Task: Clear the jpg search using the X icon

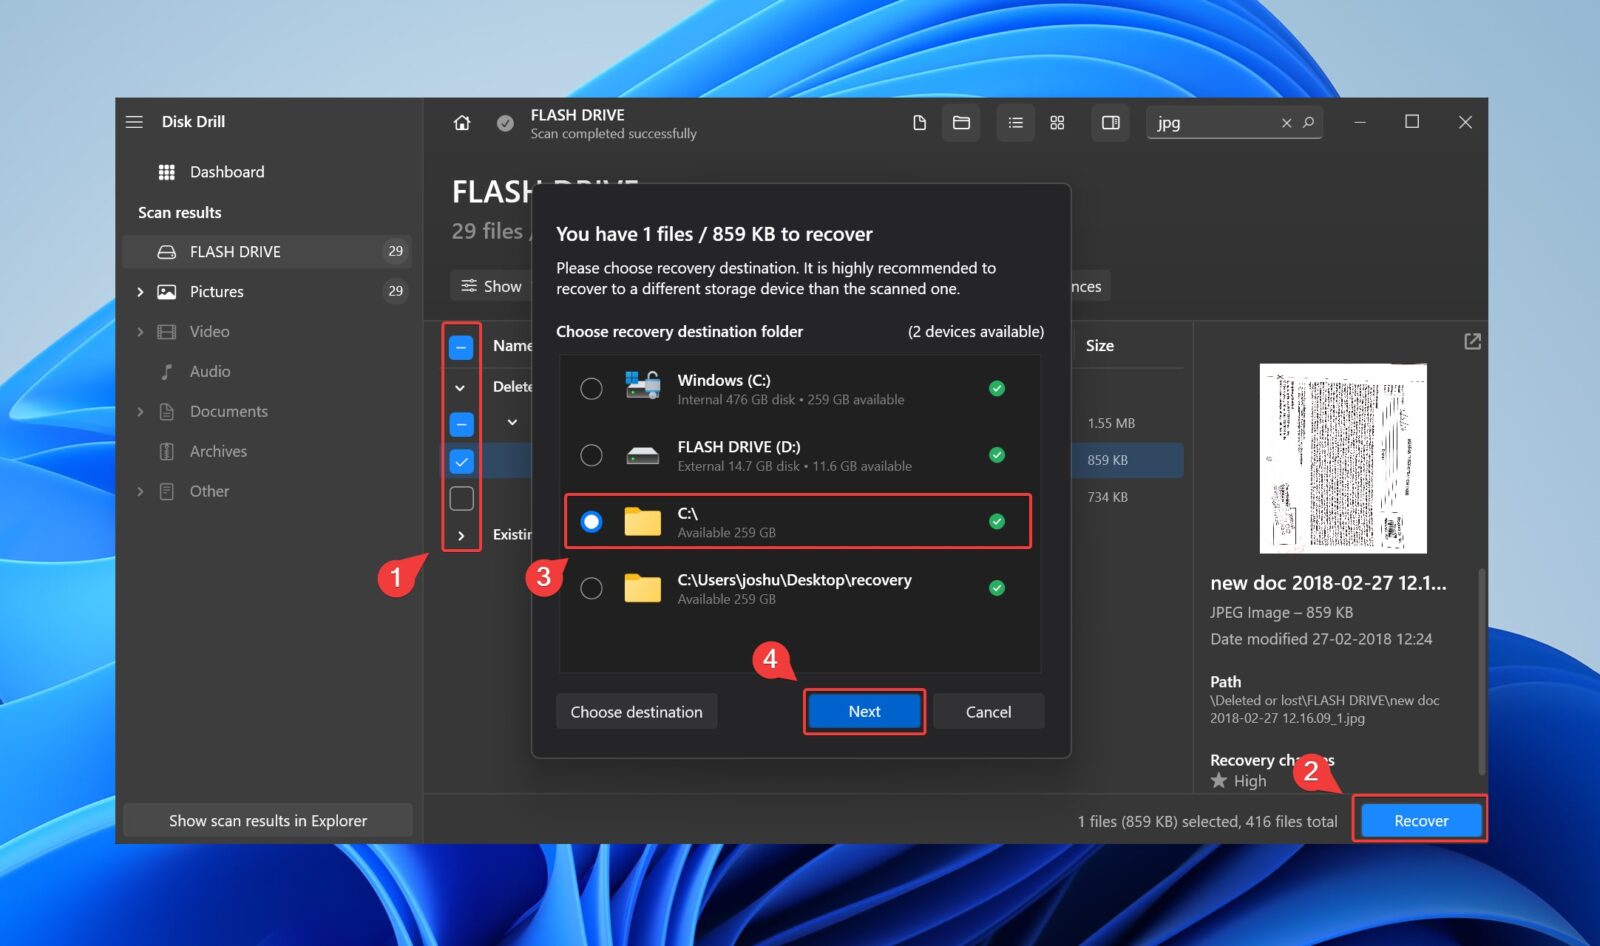Action: click(x=1287, y=122)
